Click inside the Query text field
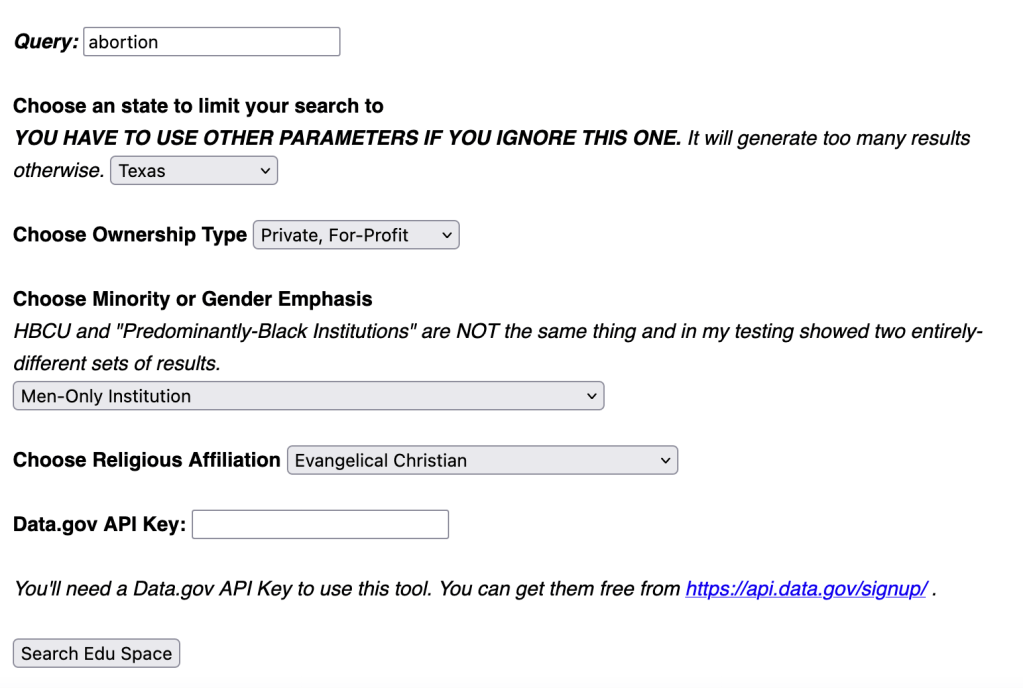Image resolution: width=1023 pixels, height=688 pixels. (210, 41)
